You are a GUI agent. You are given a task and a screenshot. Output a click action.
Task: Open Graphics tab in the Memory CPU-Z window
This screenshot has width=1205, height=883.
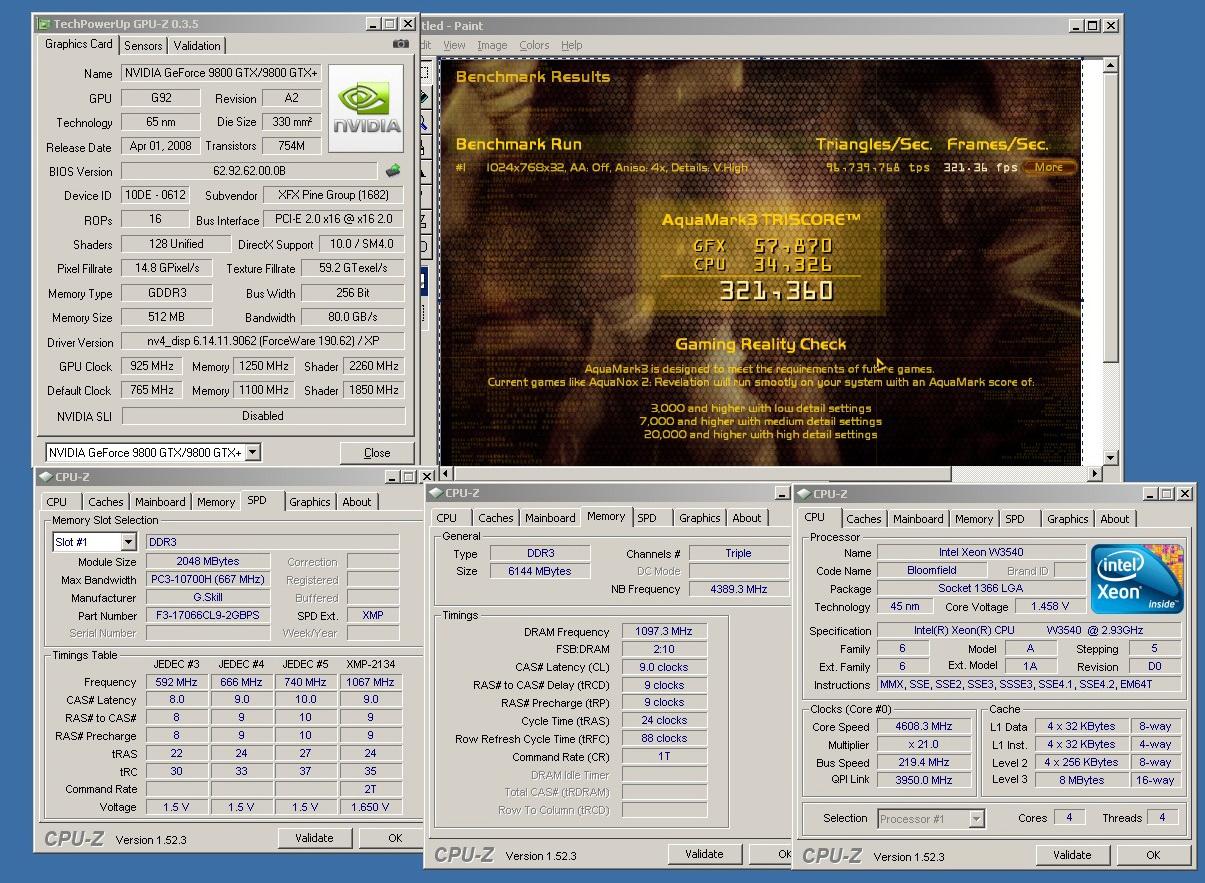click(x=699, y=518)
